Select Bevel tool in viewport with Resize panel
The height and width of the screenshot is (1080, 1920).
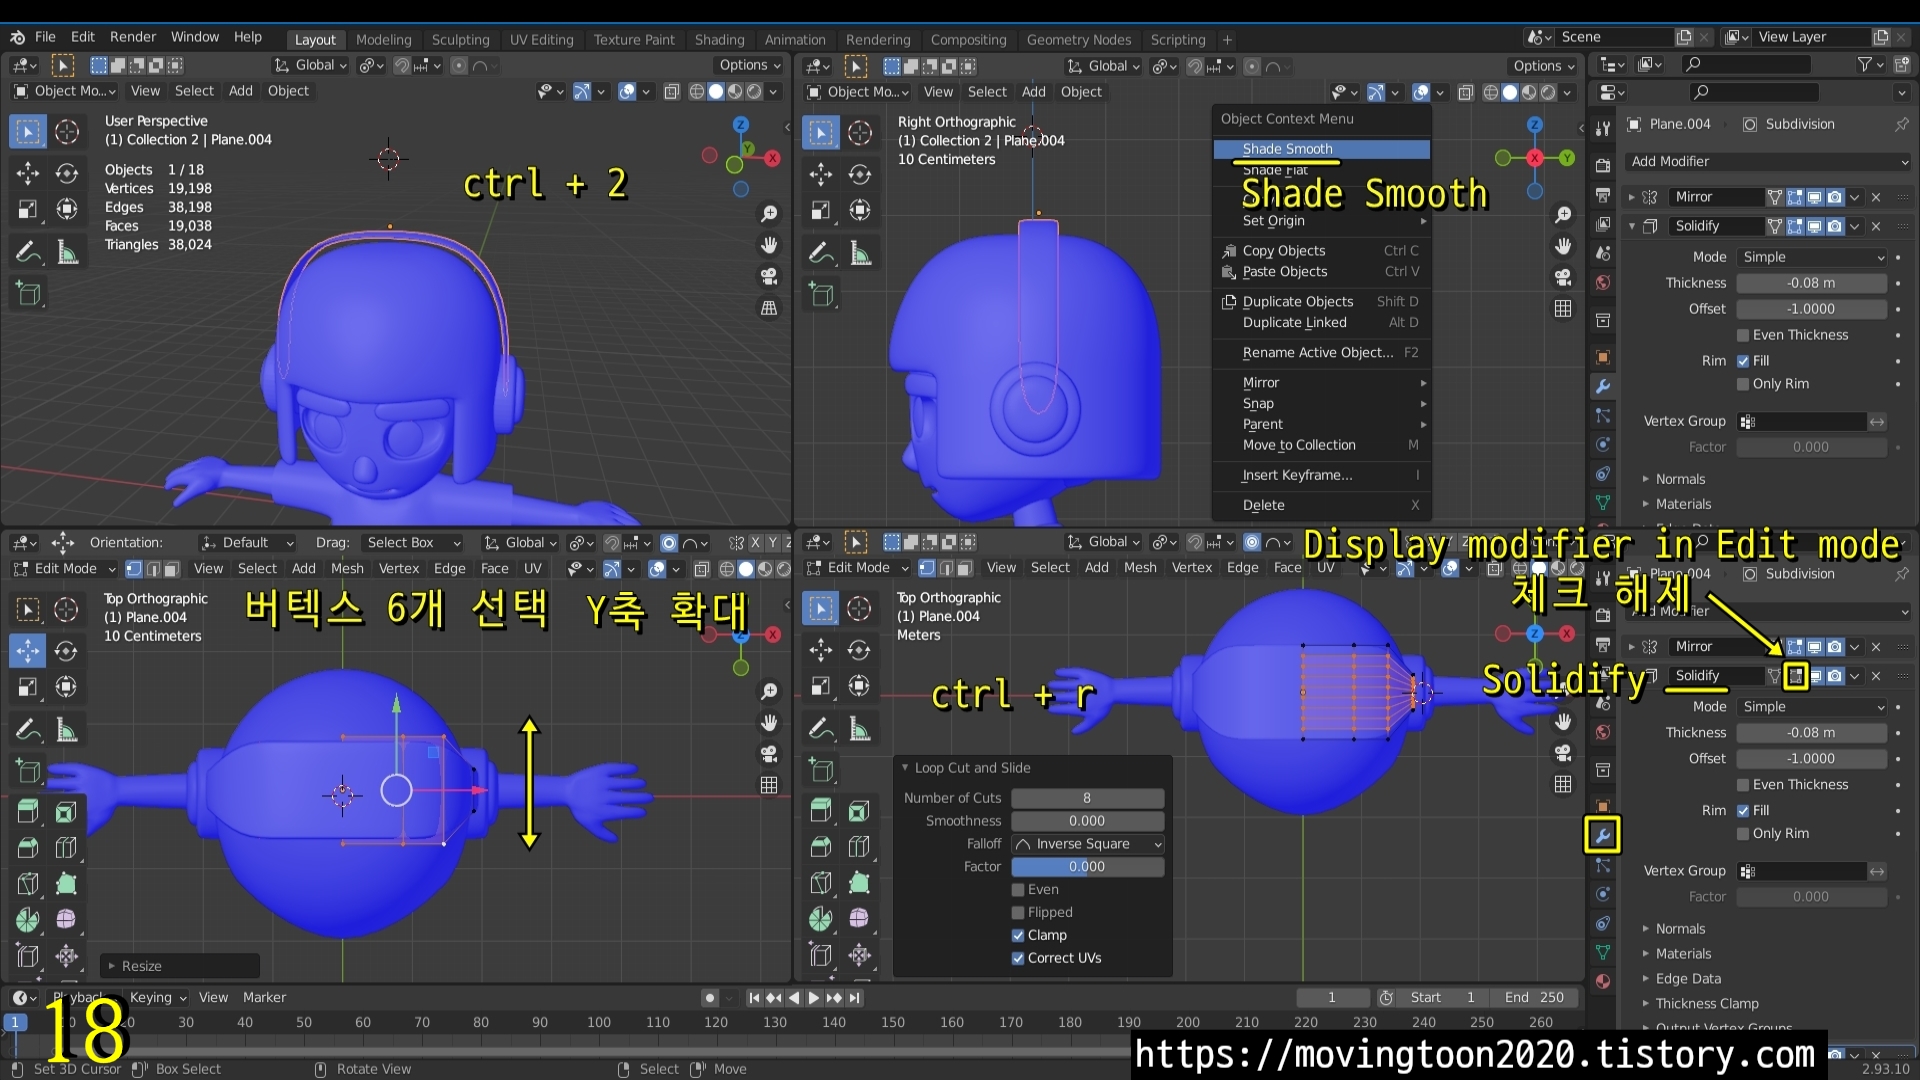click(x=28, y=848)
